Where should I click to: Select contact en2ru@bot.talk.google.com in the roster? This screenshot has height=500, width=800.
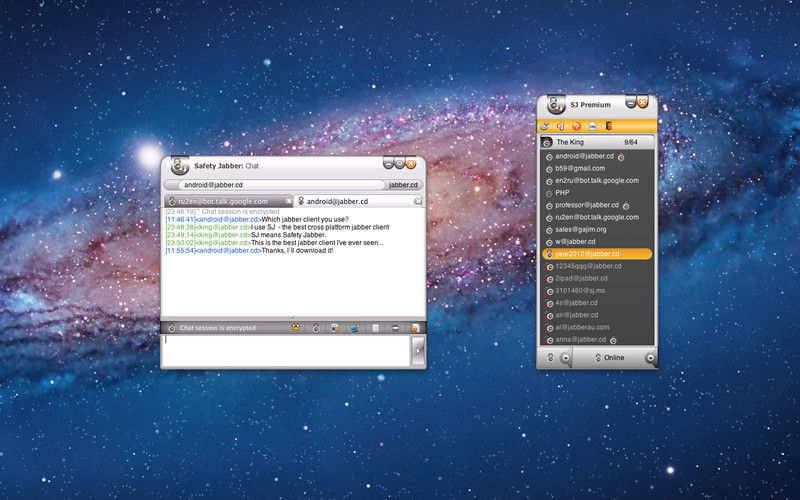(597, 181)
